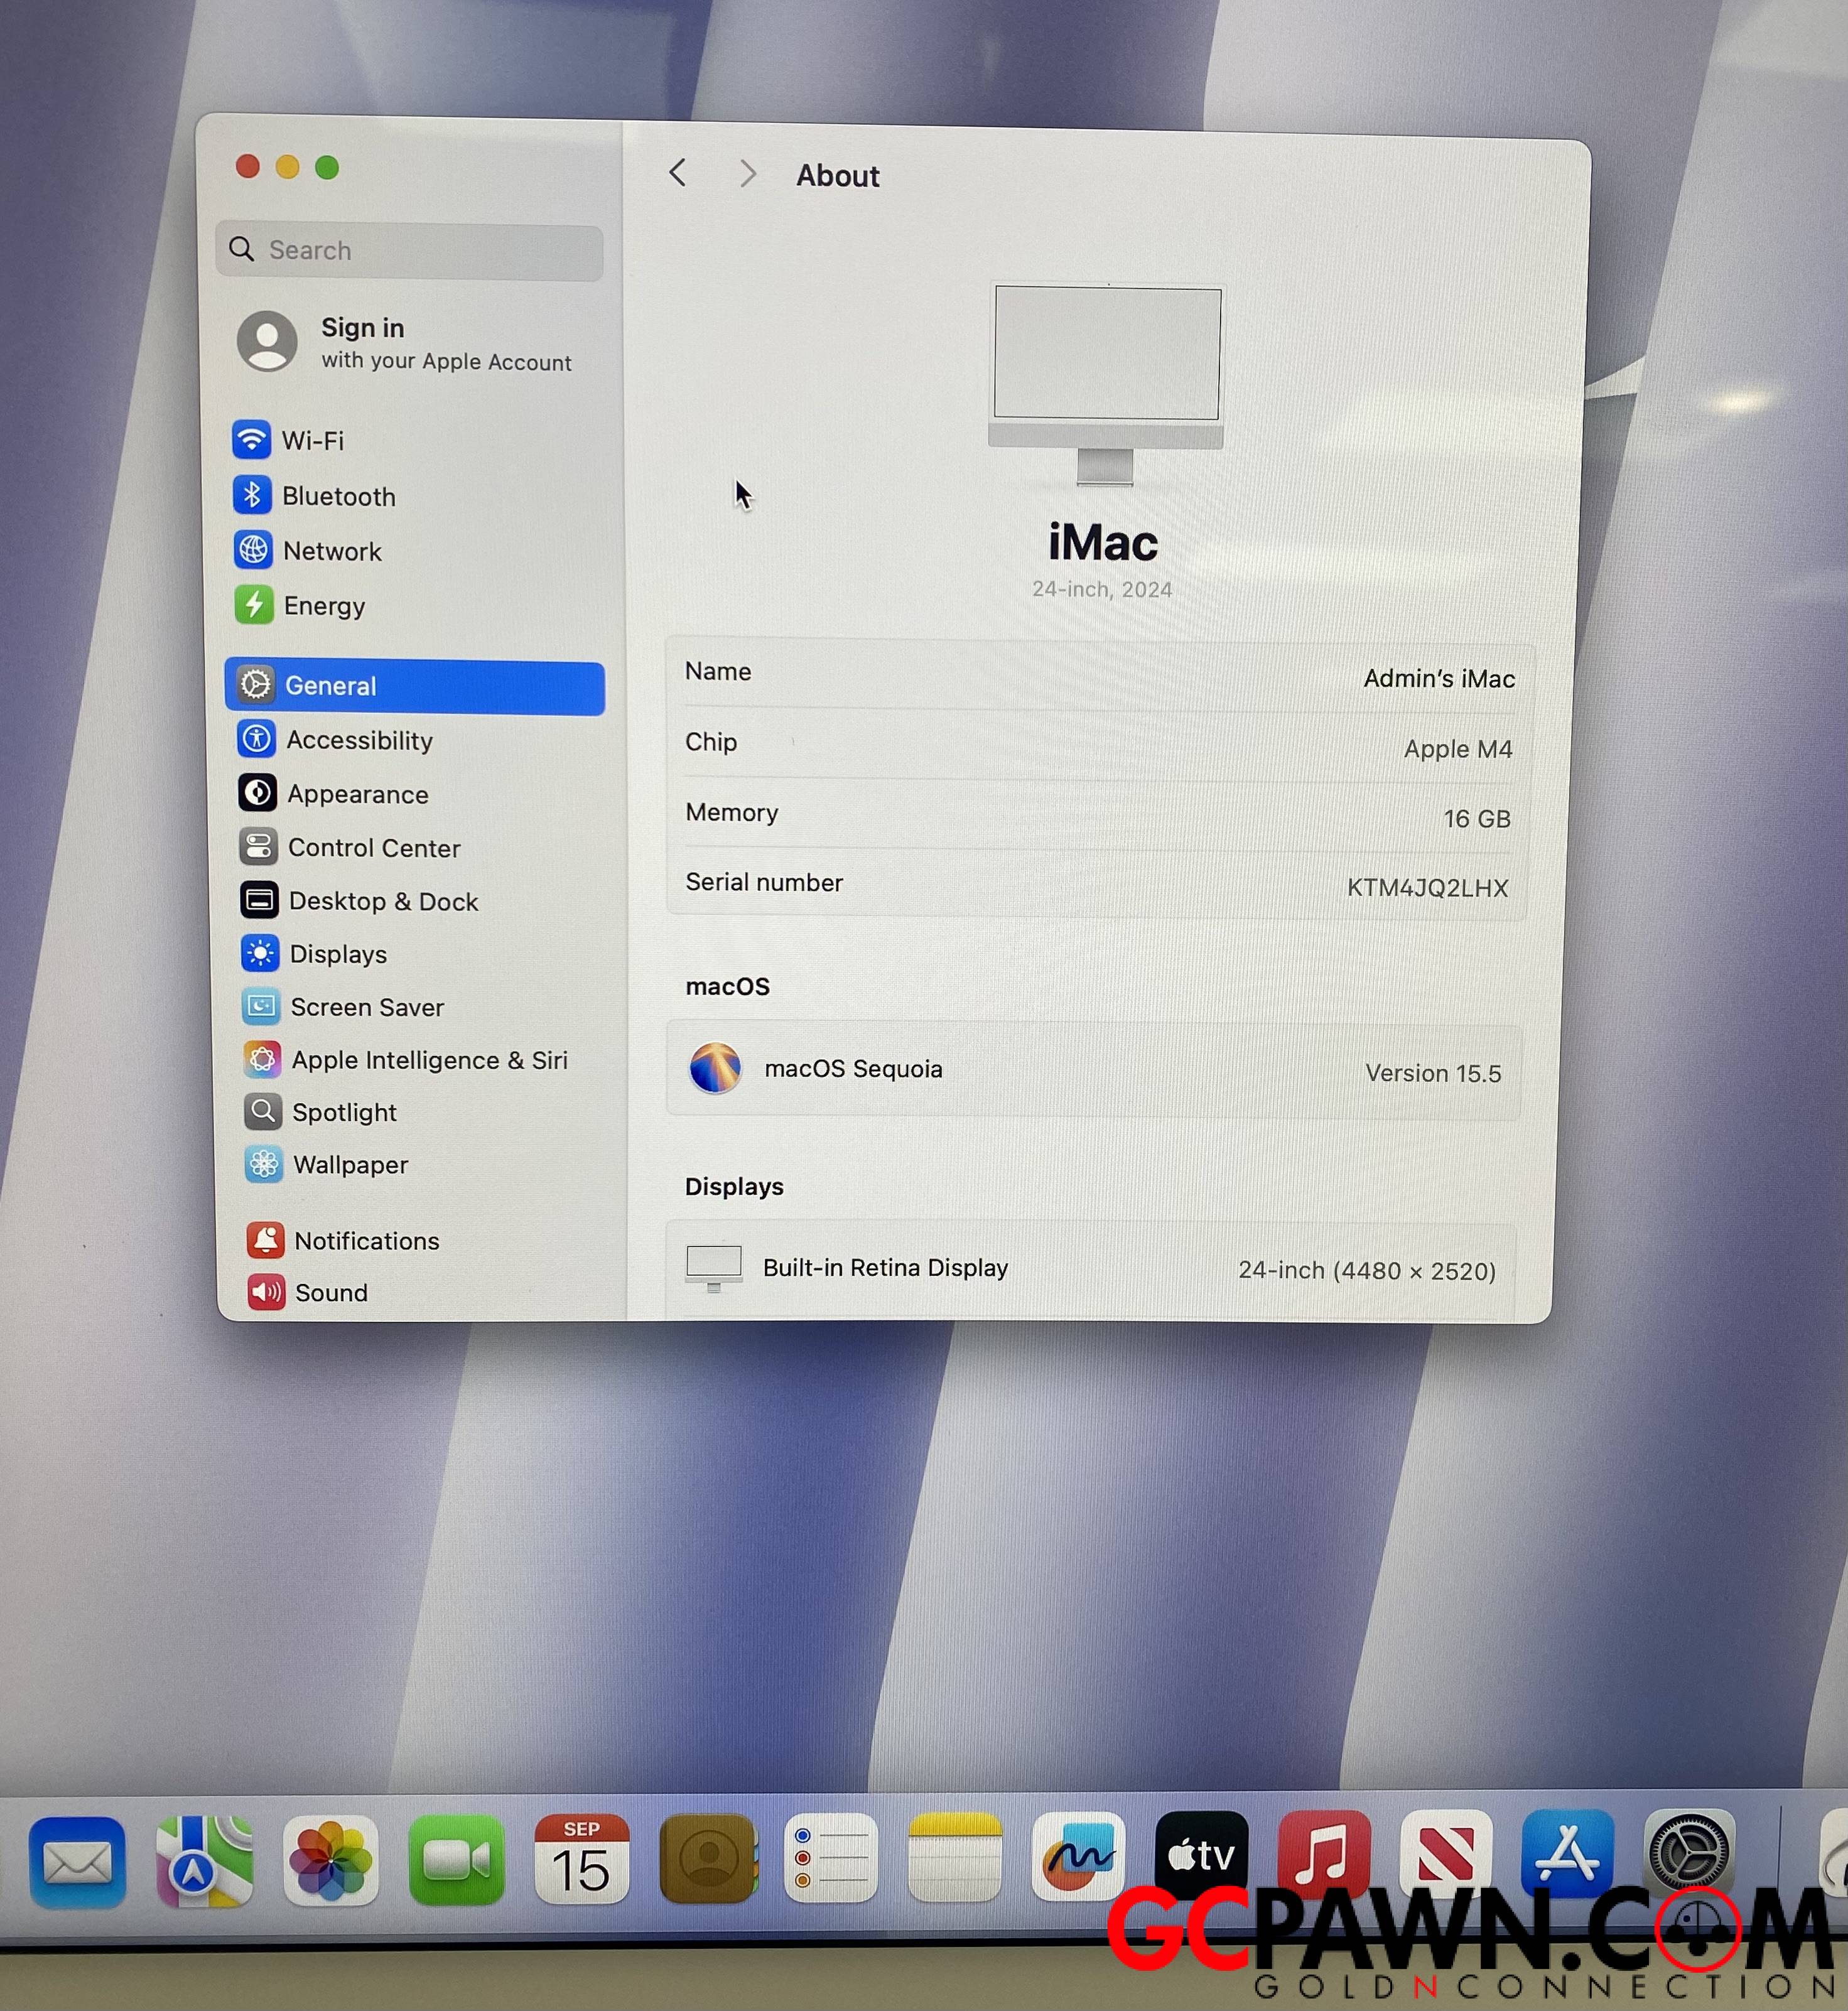
Task: Click the Search field in sidebar
Action: click(410, 250)
